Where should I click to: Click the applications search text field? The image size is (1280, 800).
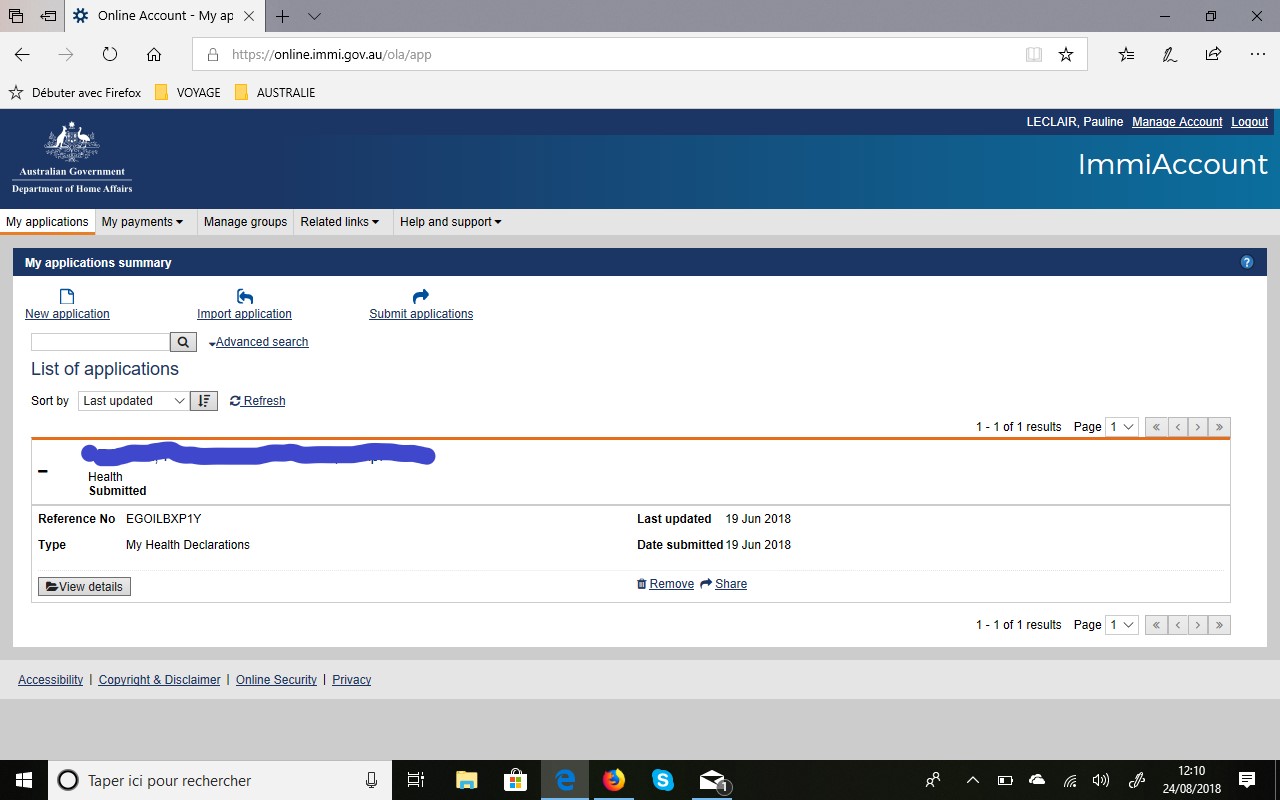pyautogui.click(x=100, y=342)
